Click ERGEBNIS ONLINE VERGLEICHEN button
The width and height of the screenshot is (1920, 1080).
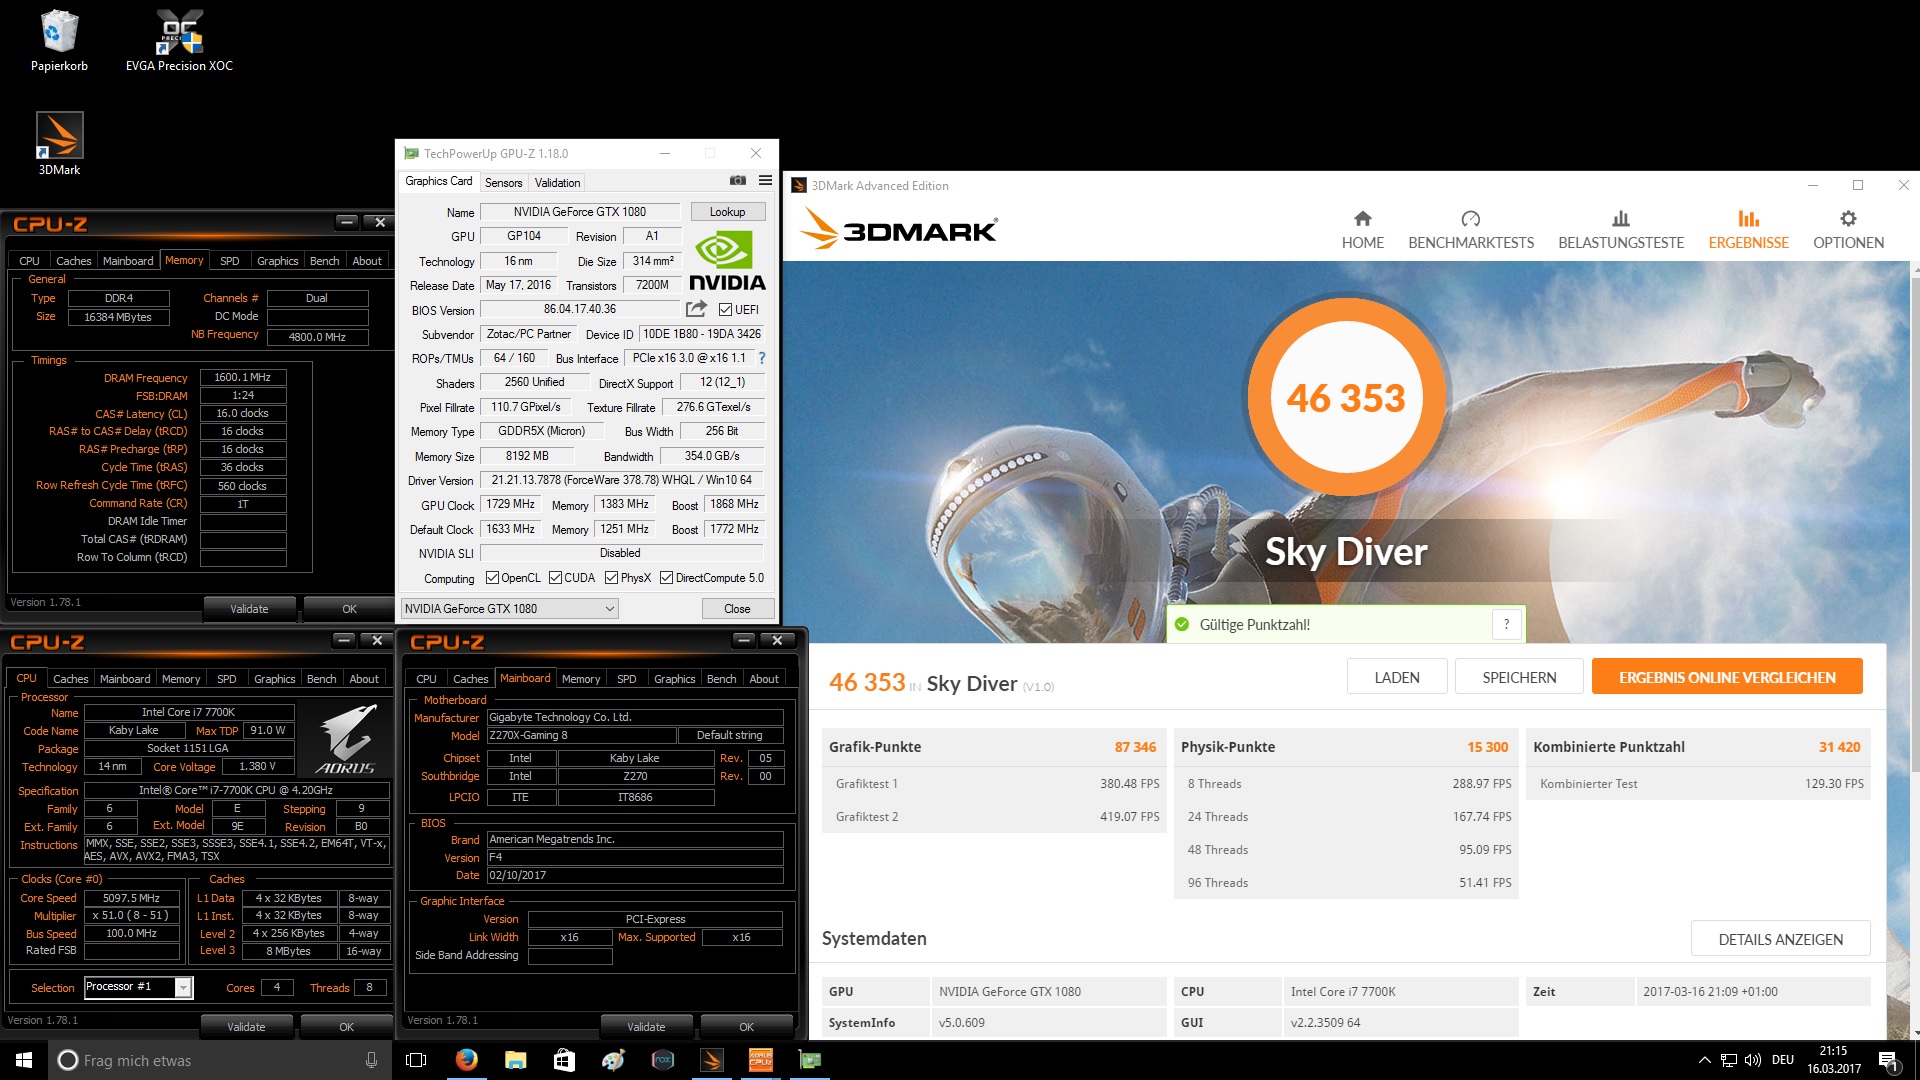coord(1727,677)
